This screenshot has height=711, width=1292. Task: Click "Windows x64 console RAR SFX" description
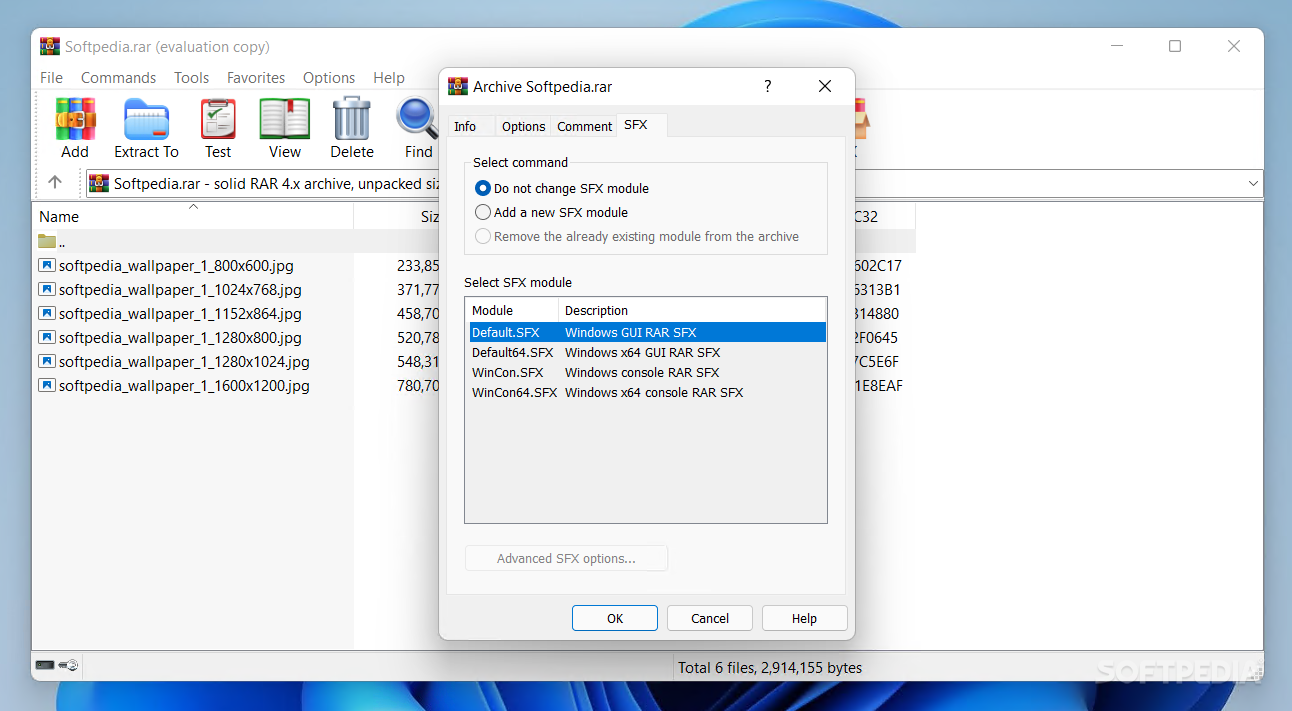click(654, 392)
